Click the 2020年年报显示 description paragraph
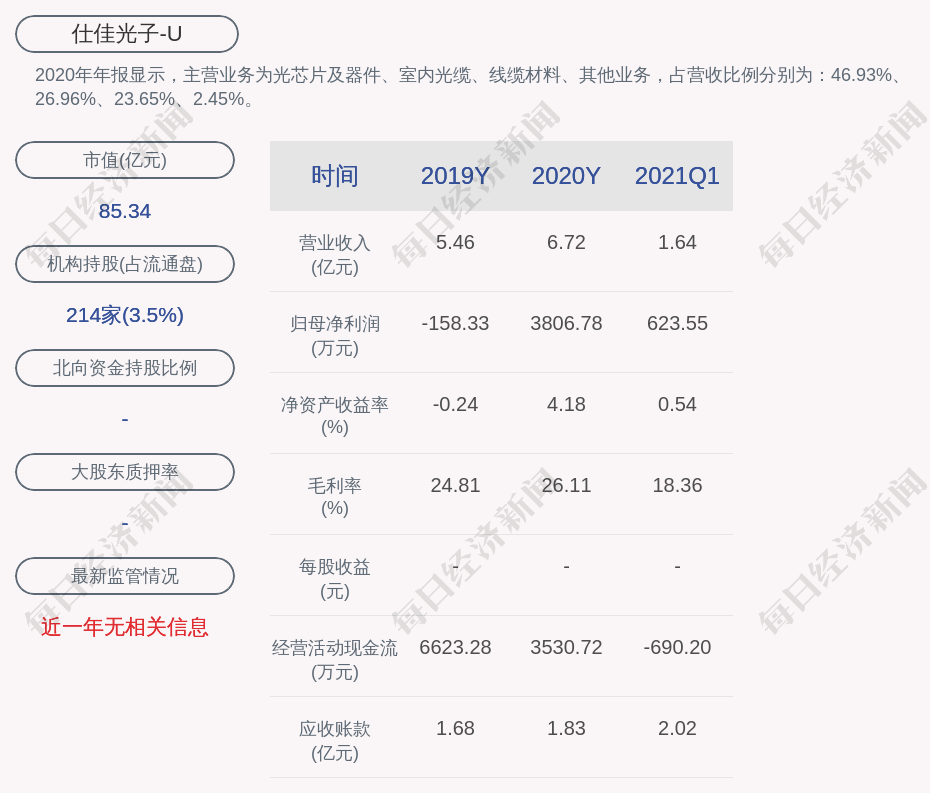This screenshot has width=930, height=793. [469, 87]
